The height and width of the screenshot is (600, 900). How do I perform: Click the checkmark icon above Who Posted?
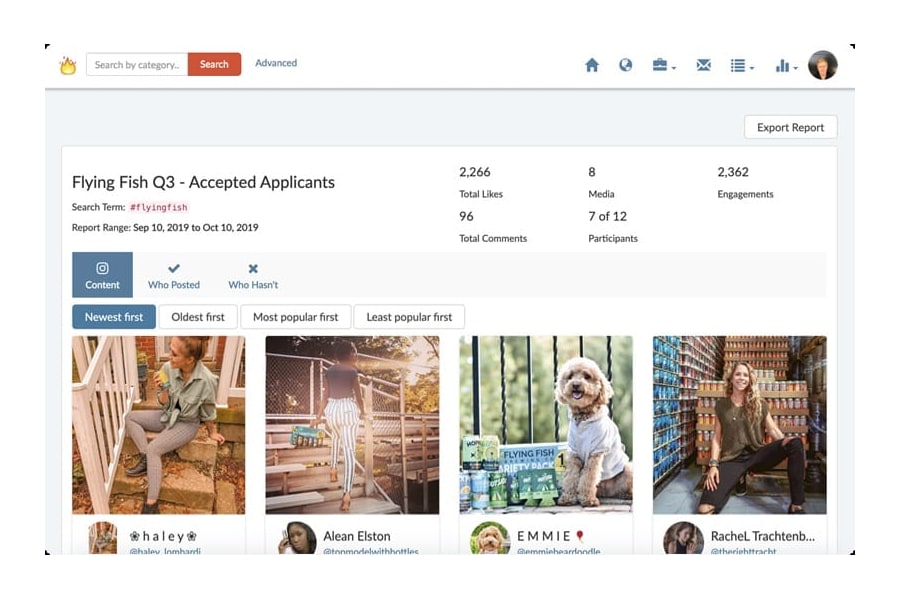(174, 268)
